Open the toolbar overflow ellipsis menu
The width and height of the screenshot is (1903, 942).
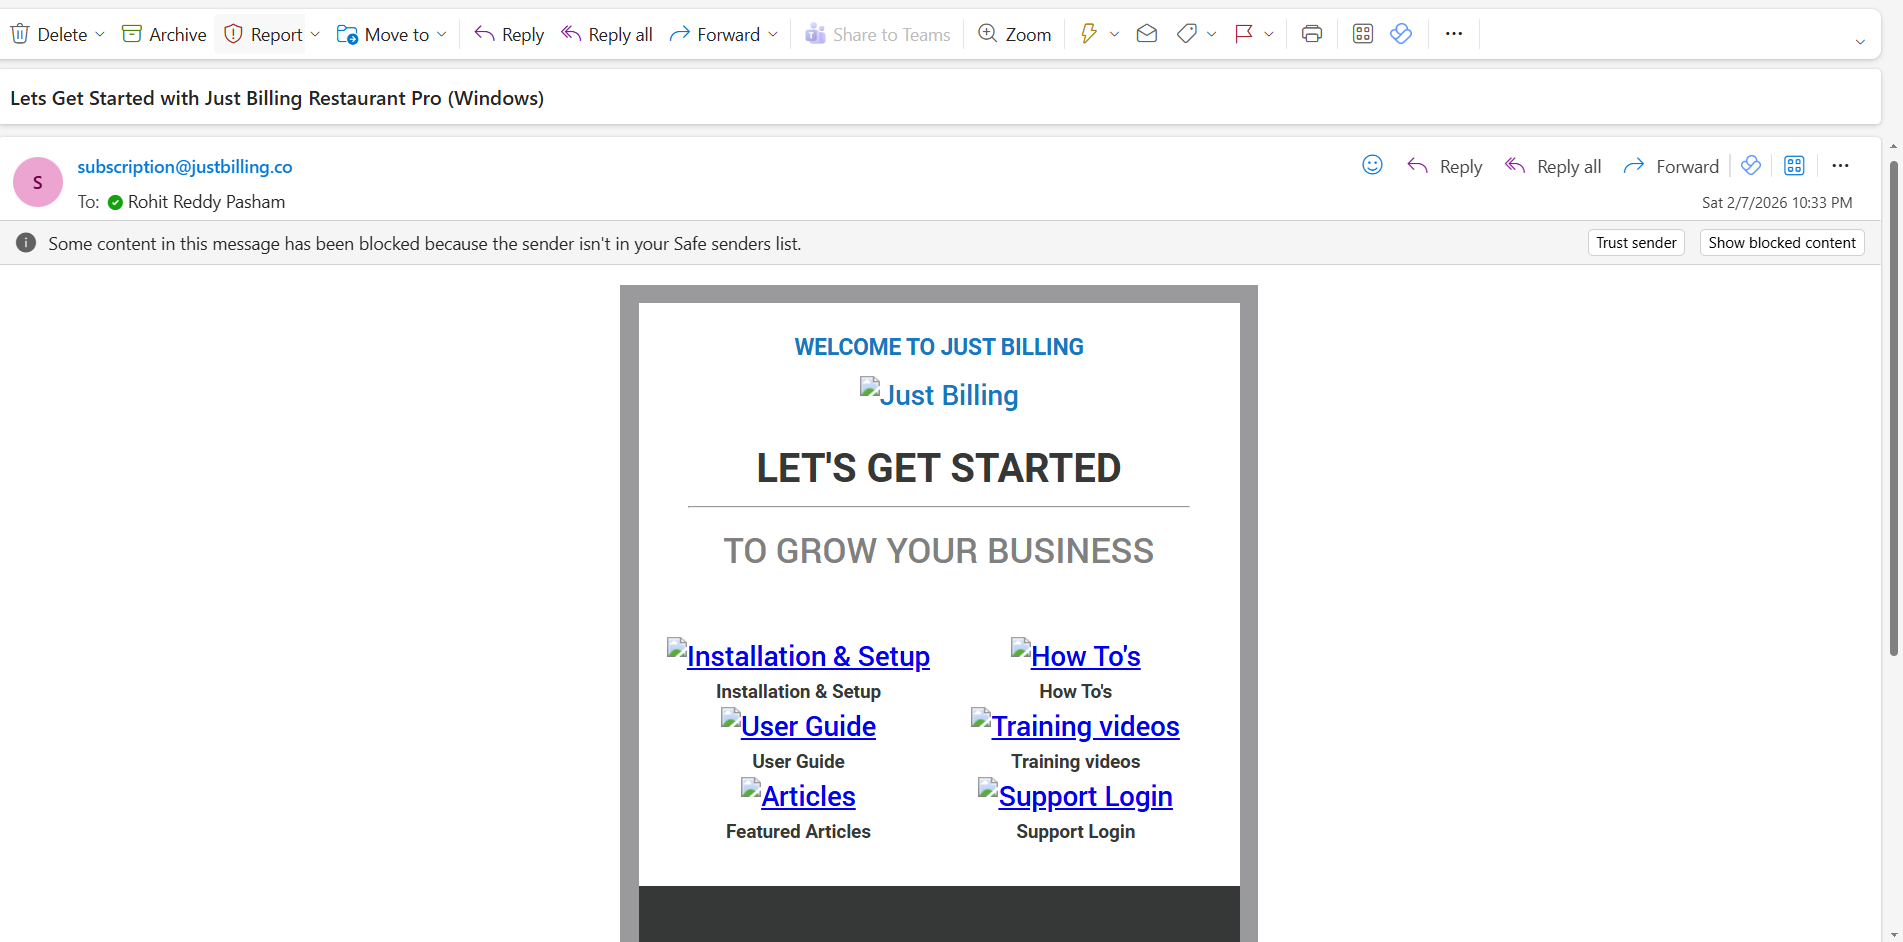(1453, 34)
